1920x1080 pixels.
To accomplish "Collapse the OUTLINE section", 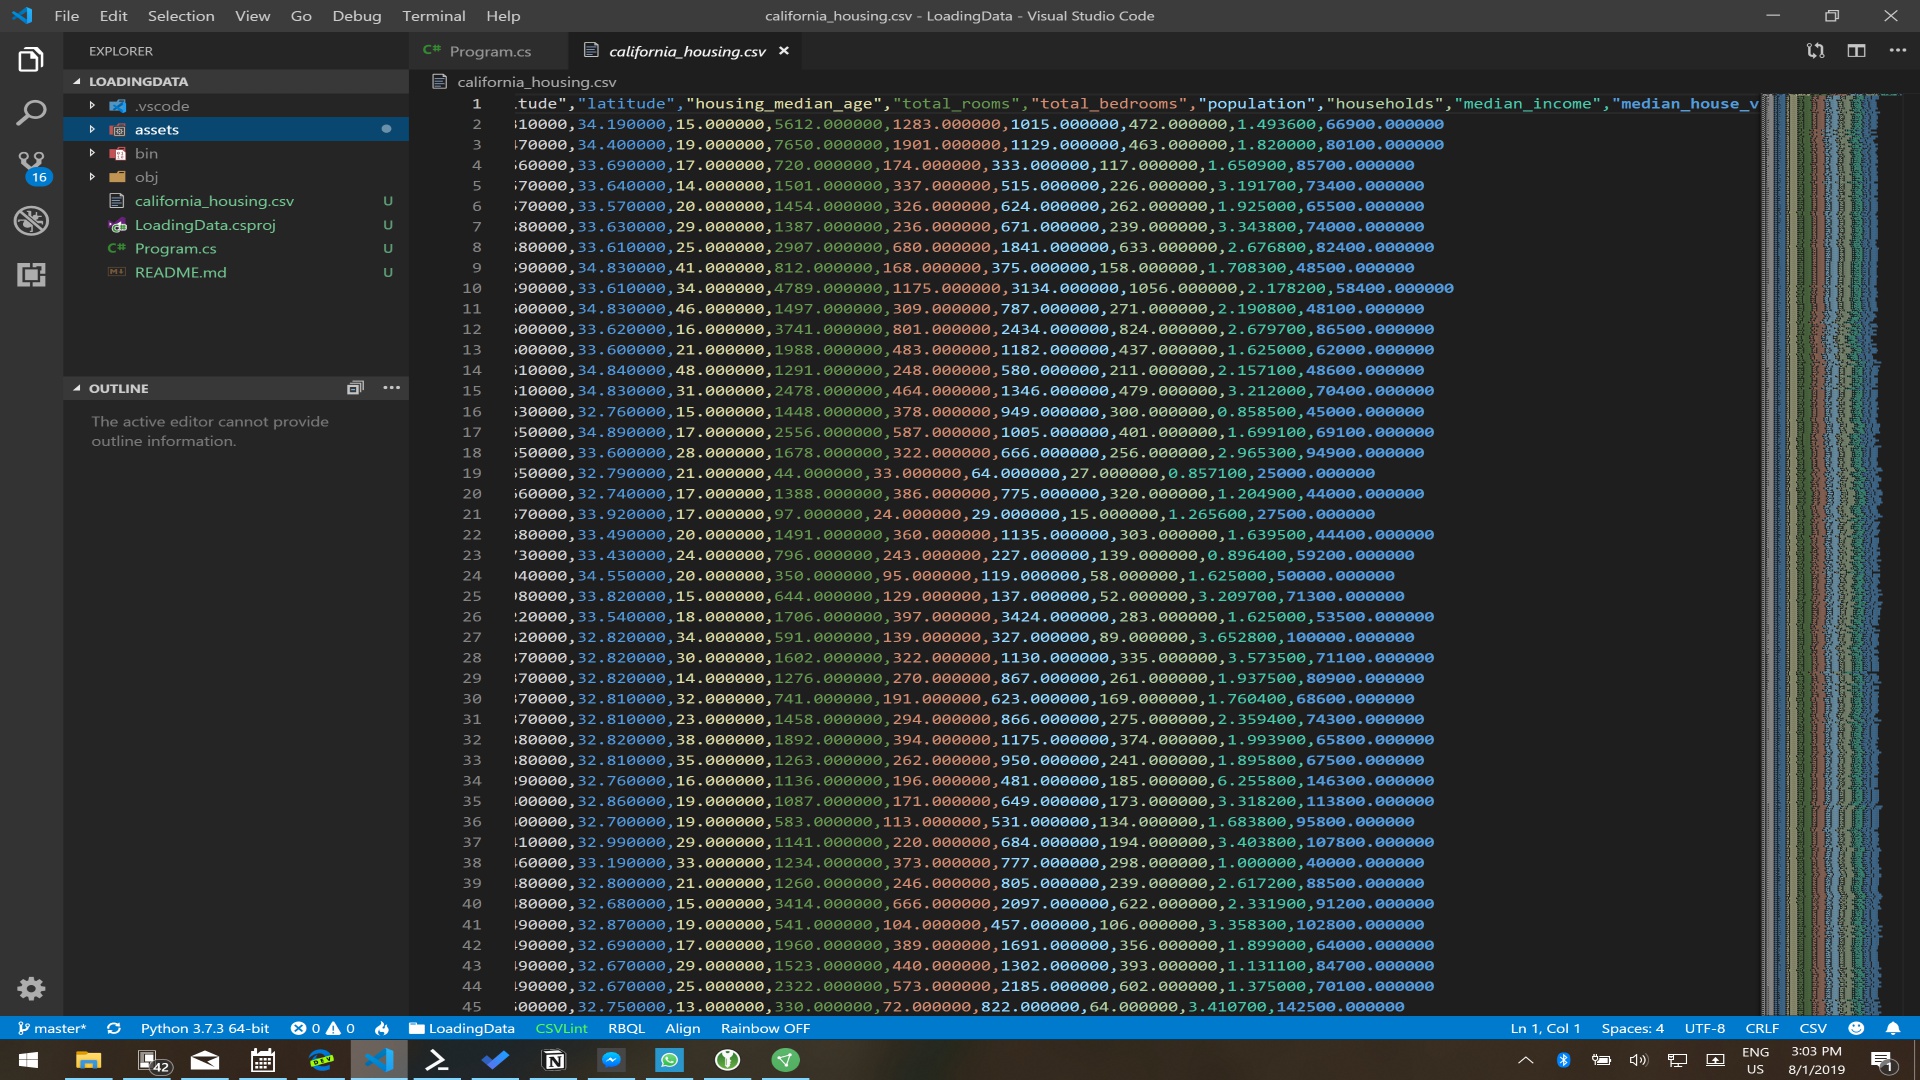I will click(118, 388).
